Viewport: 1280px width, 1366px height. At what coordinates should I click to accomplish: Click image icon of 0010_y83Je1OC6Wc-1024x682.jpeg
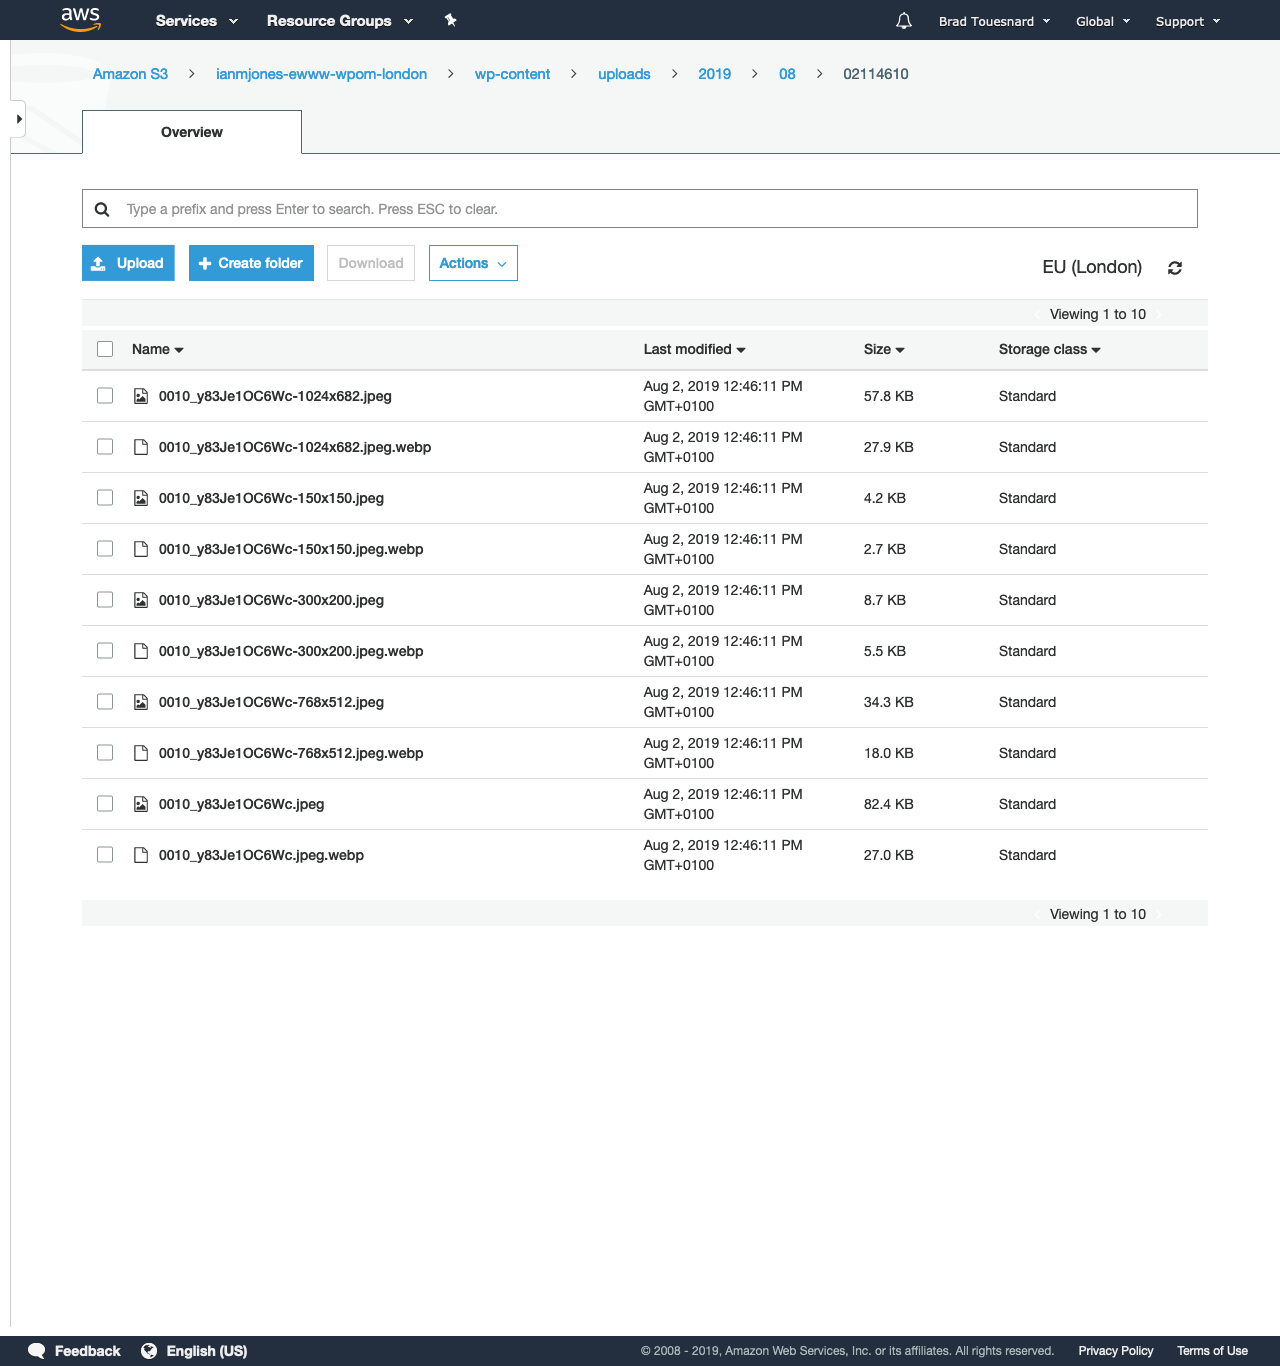[x=141, y=396]
